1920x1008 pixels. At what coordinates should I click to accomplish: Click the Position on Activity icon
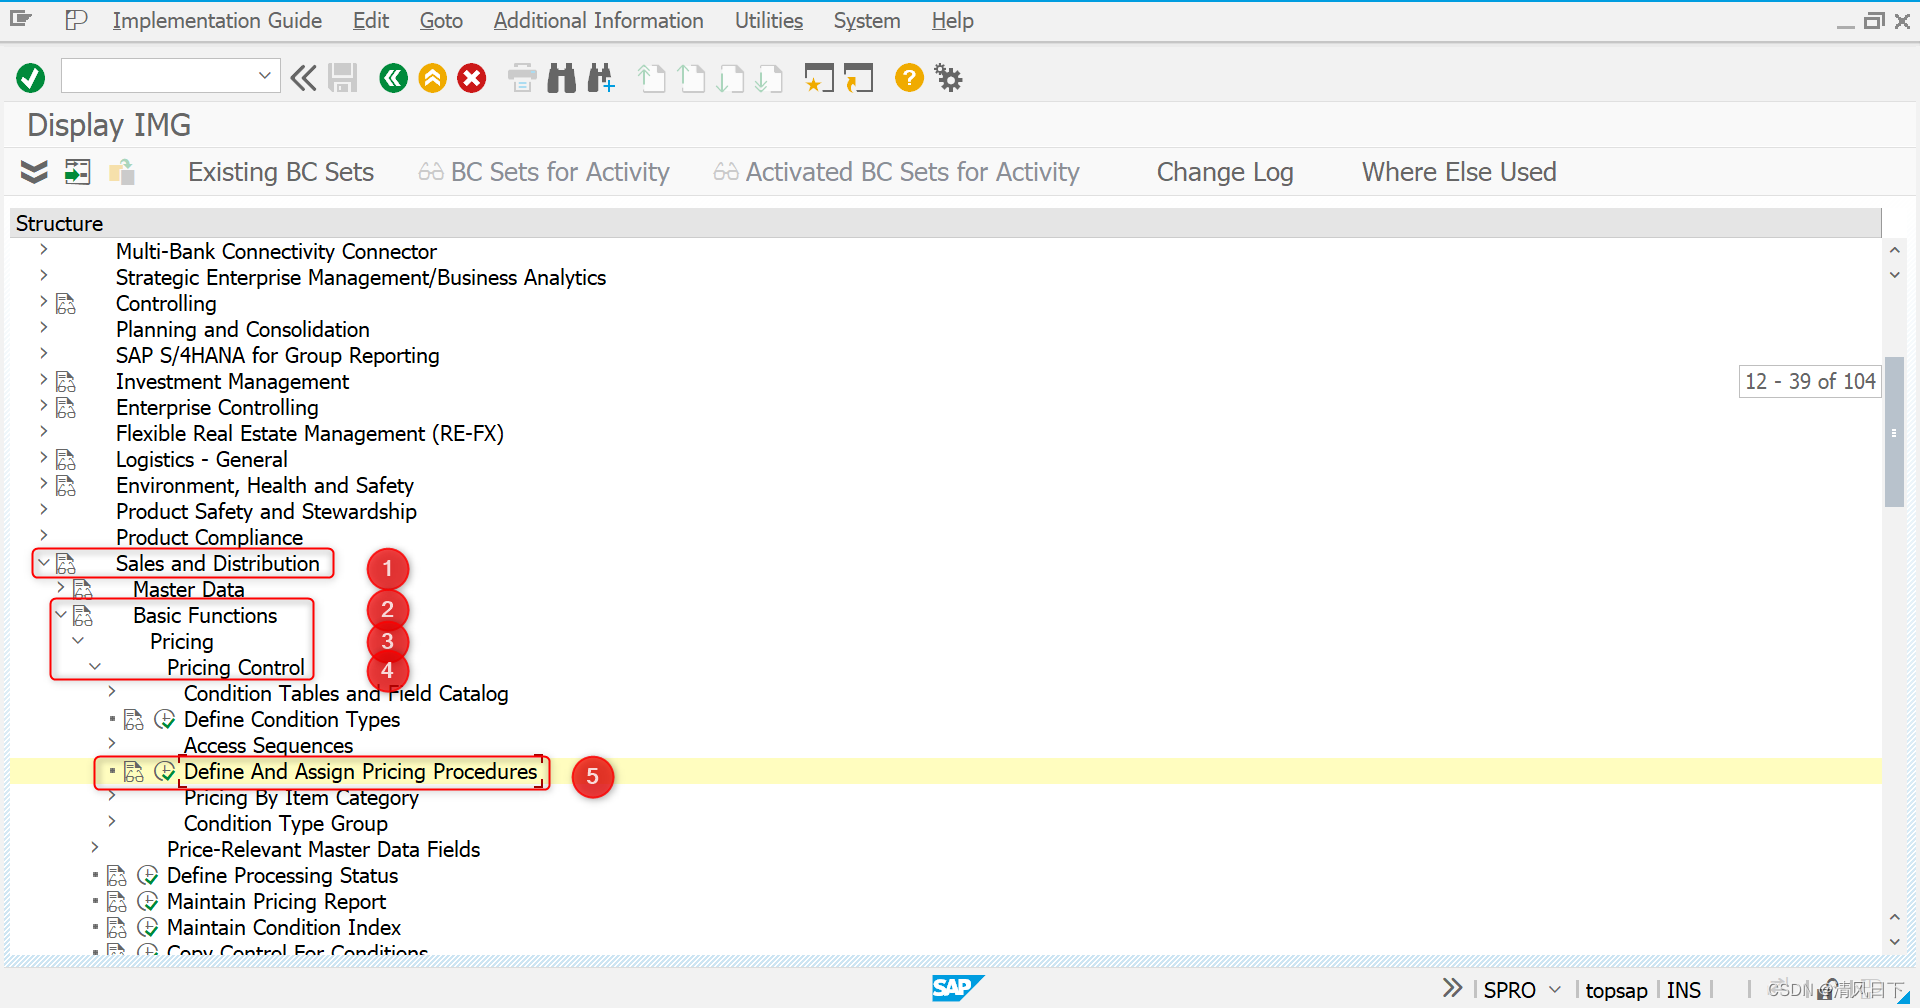pos(78,172)
